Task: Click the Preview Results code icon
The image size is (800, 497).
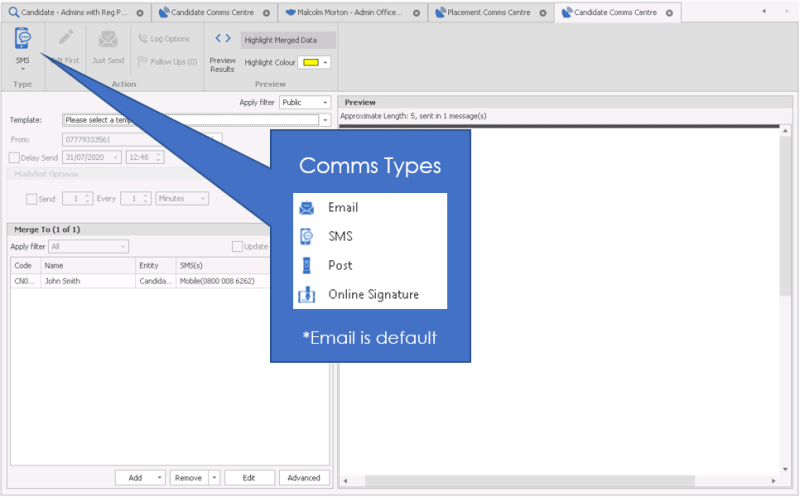Action: point(222,40)
